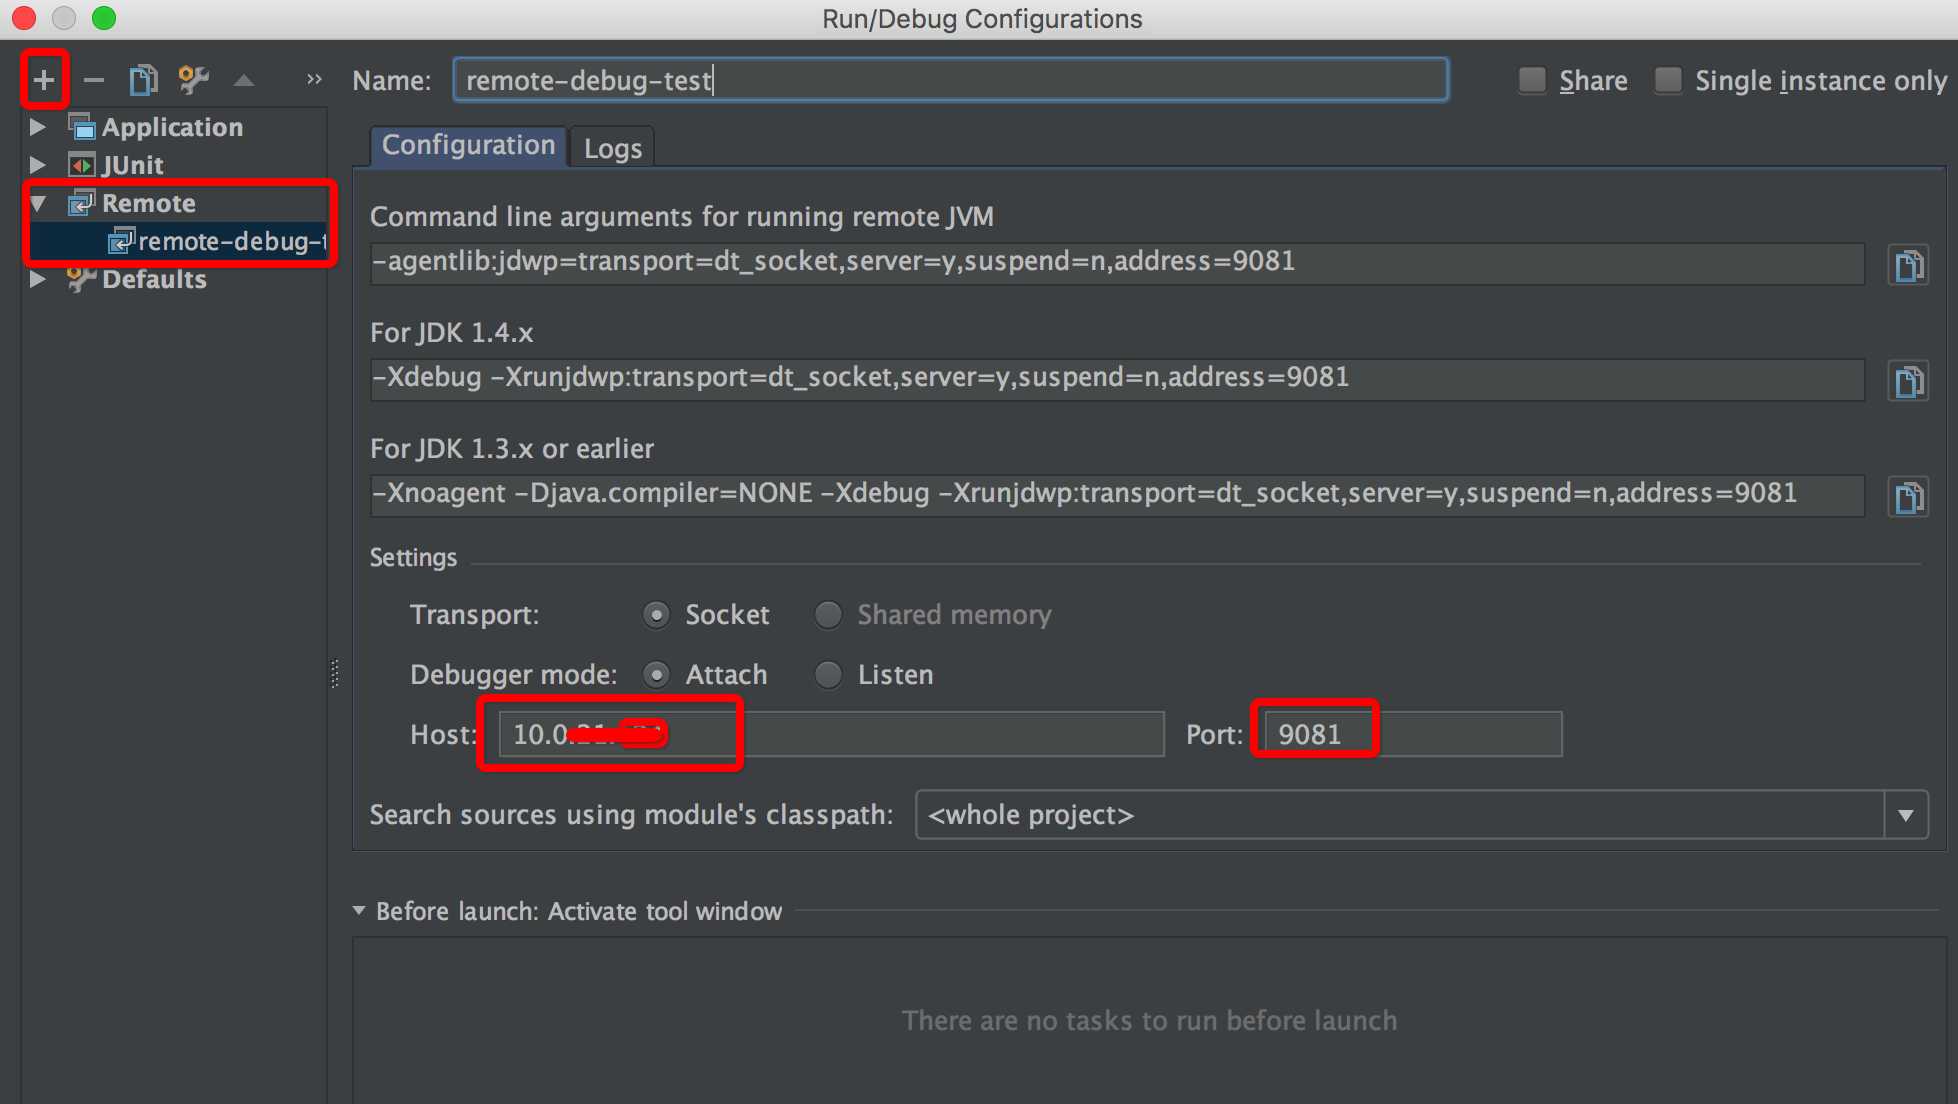The image size is (1958, 1104).
Task: Choose Listen debugger mode
Action: point(828,675)
